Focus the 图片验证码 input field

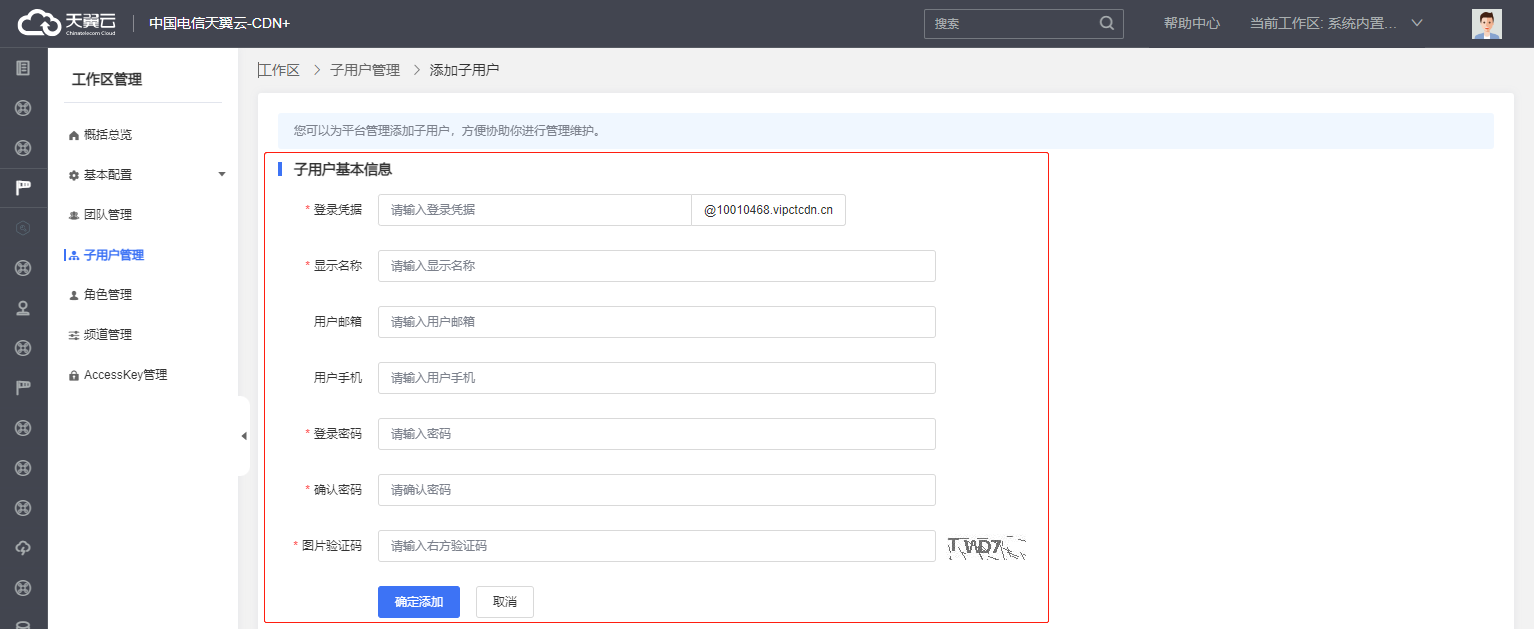coord(657,546)
